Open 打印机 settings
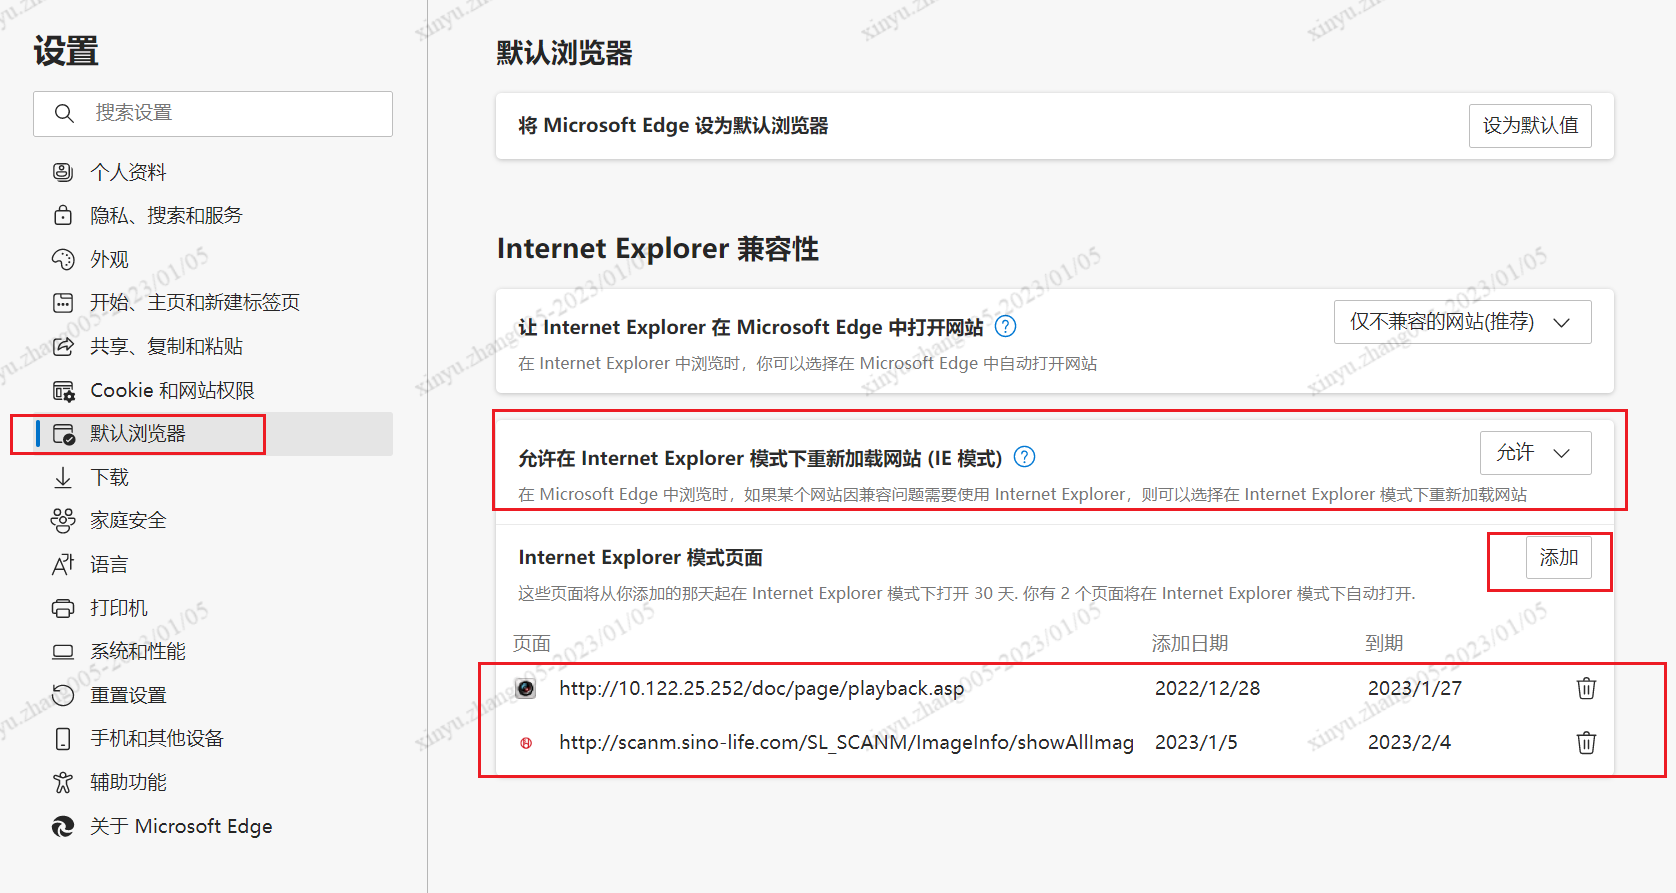Image resolution: width=1676 pixels, height=893 pixels. (119, 608)
